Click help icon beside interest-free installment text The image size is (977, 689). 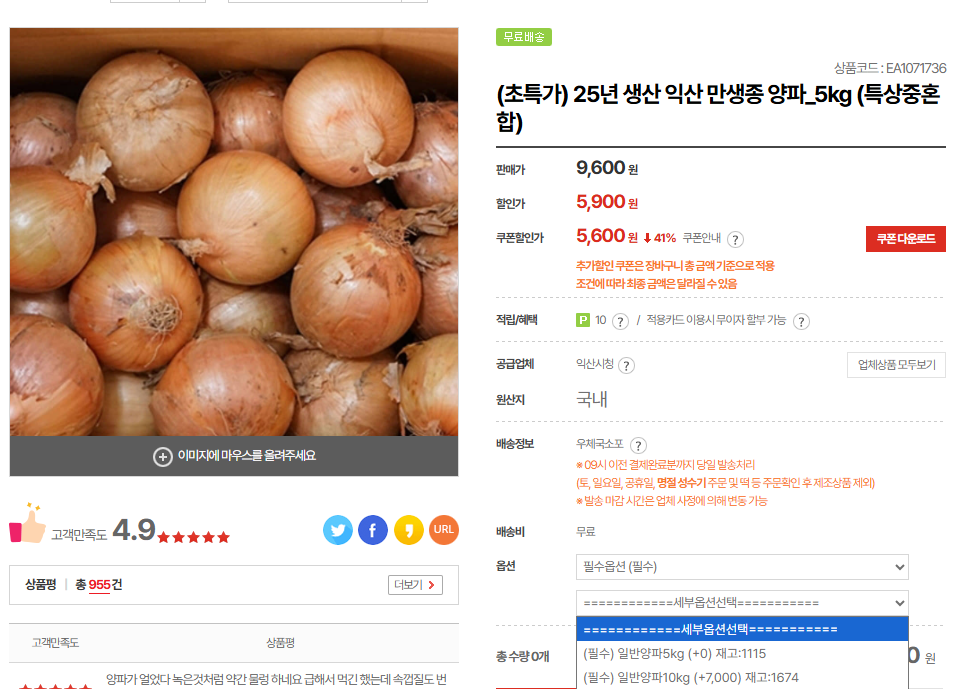[801, 321]
